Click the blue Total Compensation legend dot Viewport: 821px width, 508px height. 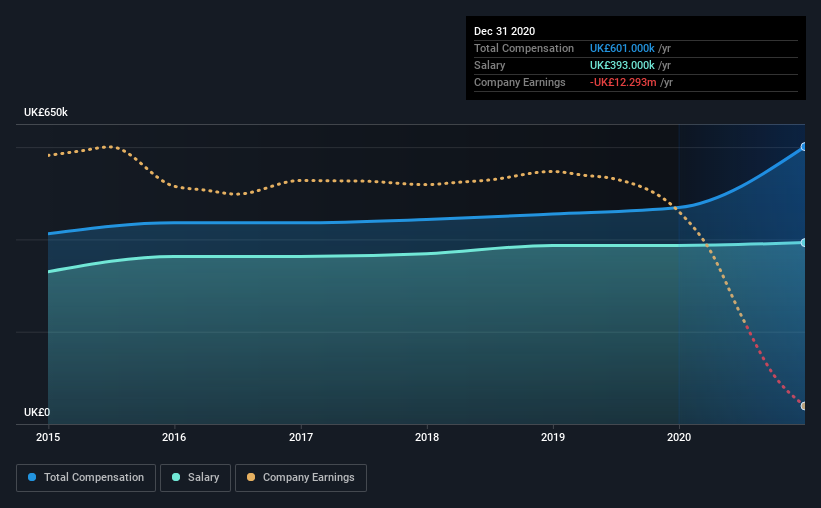point(32,477)
